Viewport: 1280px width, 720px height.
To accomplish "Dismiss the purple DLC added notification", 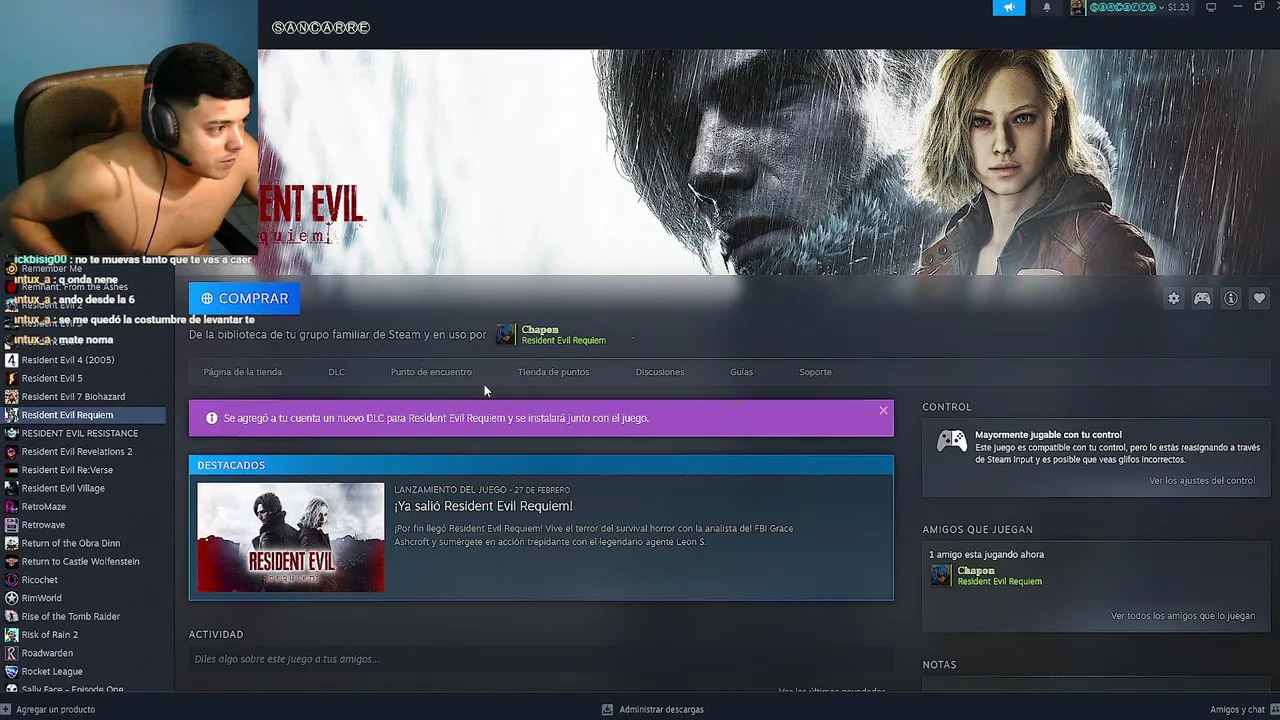I will pyautogui.click(x=883, y=410).
